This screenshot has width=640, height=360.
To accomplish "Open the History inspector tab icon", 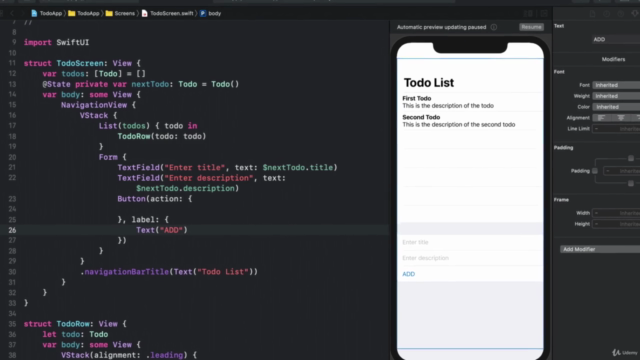I will [x=607, y=13].
